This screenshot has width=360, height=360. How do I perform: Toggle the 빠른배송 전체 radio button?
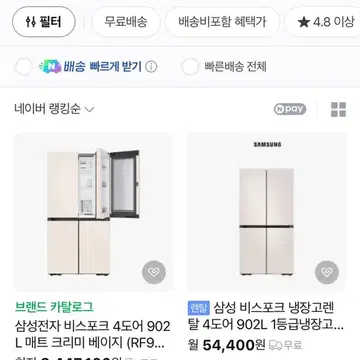coord(190,67)
